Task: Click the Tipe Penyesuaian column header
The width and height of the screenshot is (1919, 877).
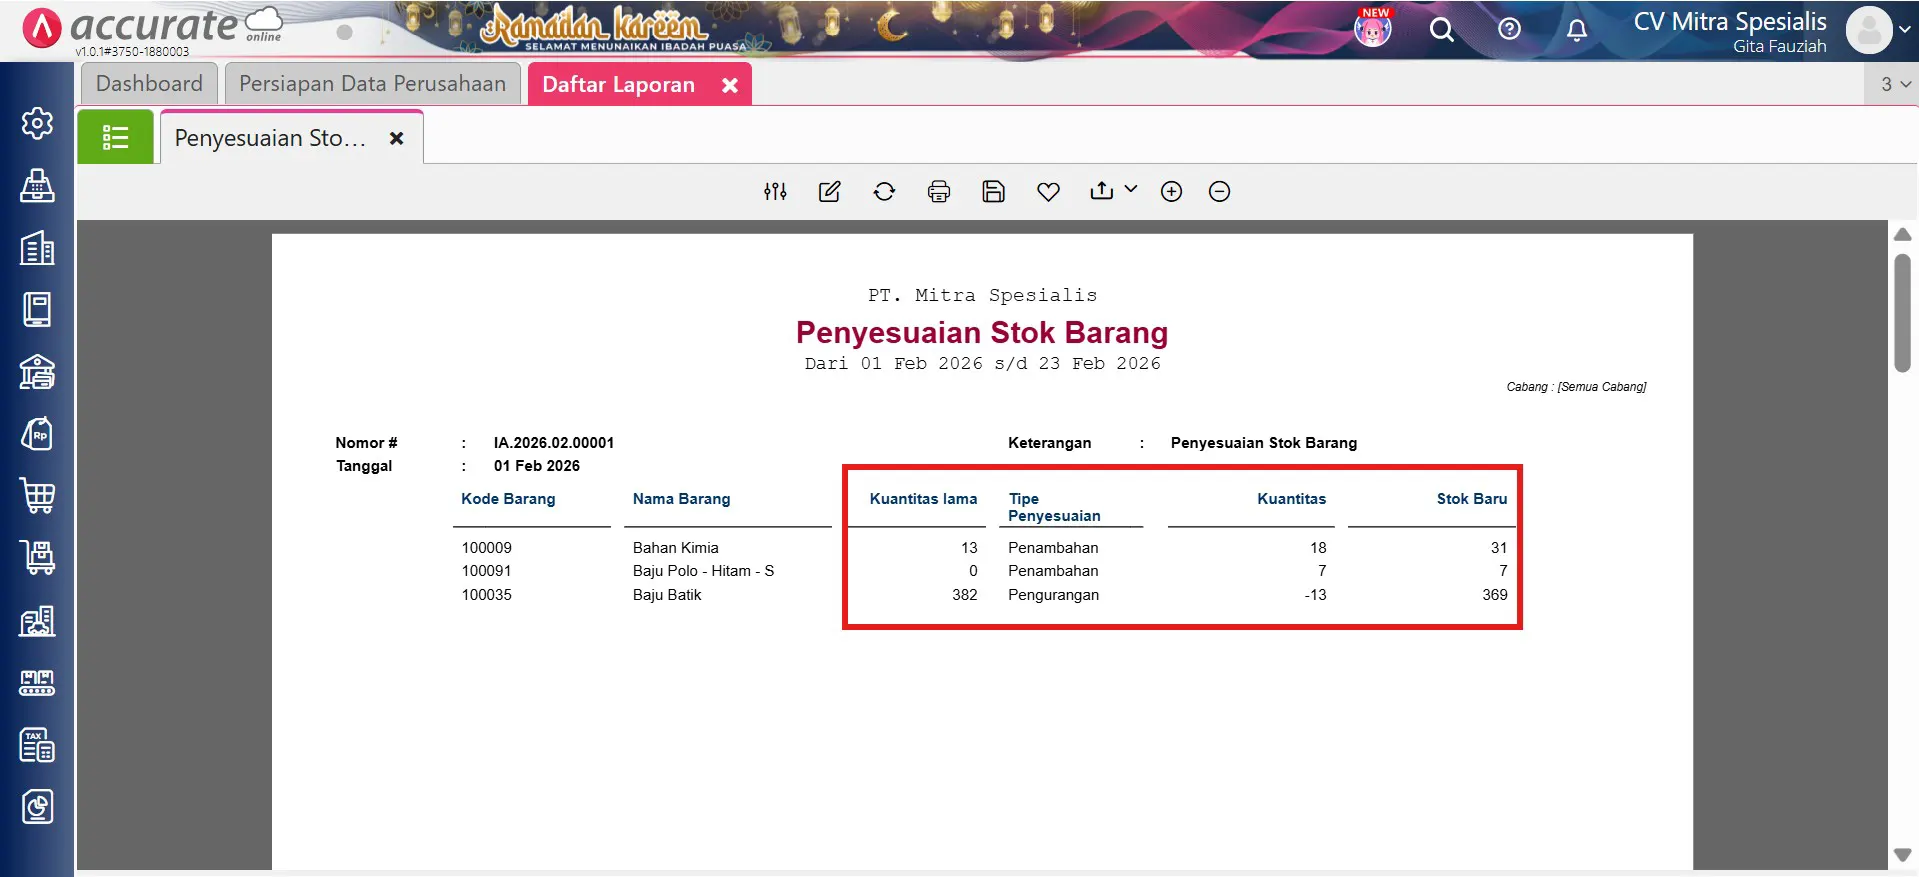Action: 1054,507
